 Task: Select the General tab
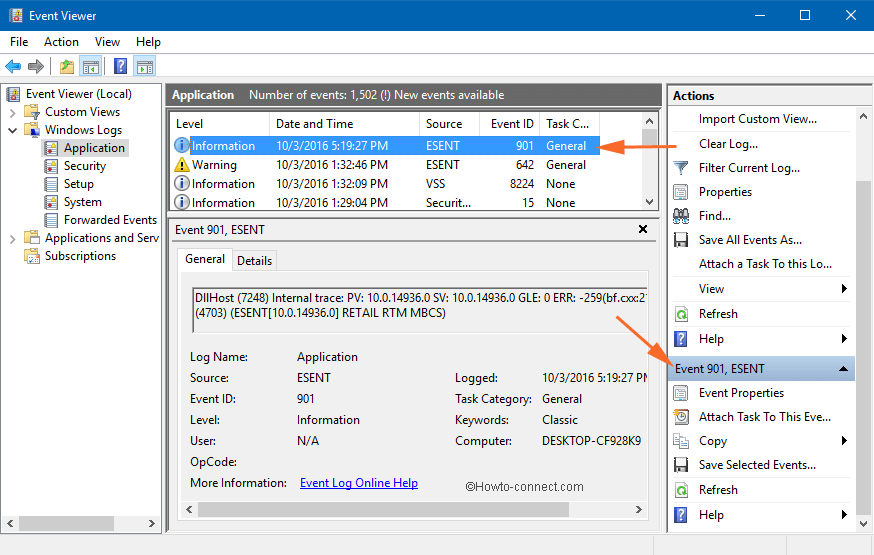click(x=205, y=259)
